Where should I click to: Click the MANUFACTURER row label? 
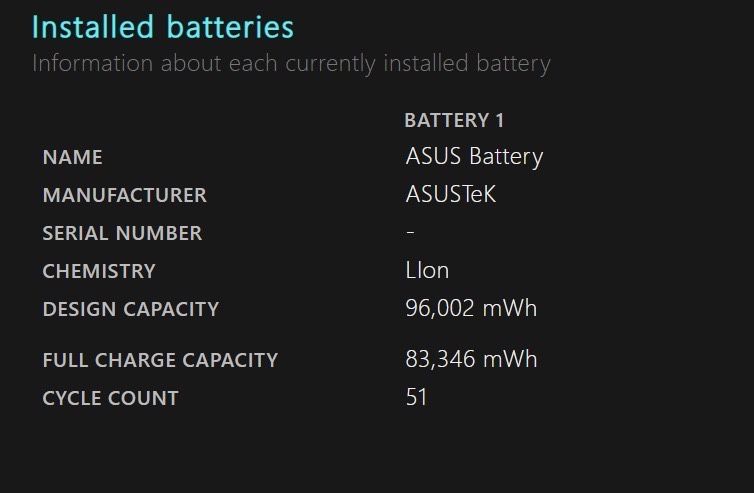[x=125, y=195]
